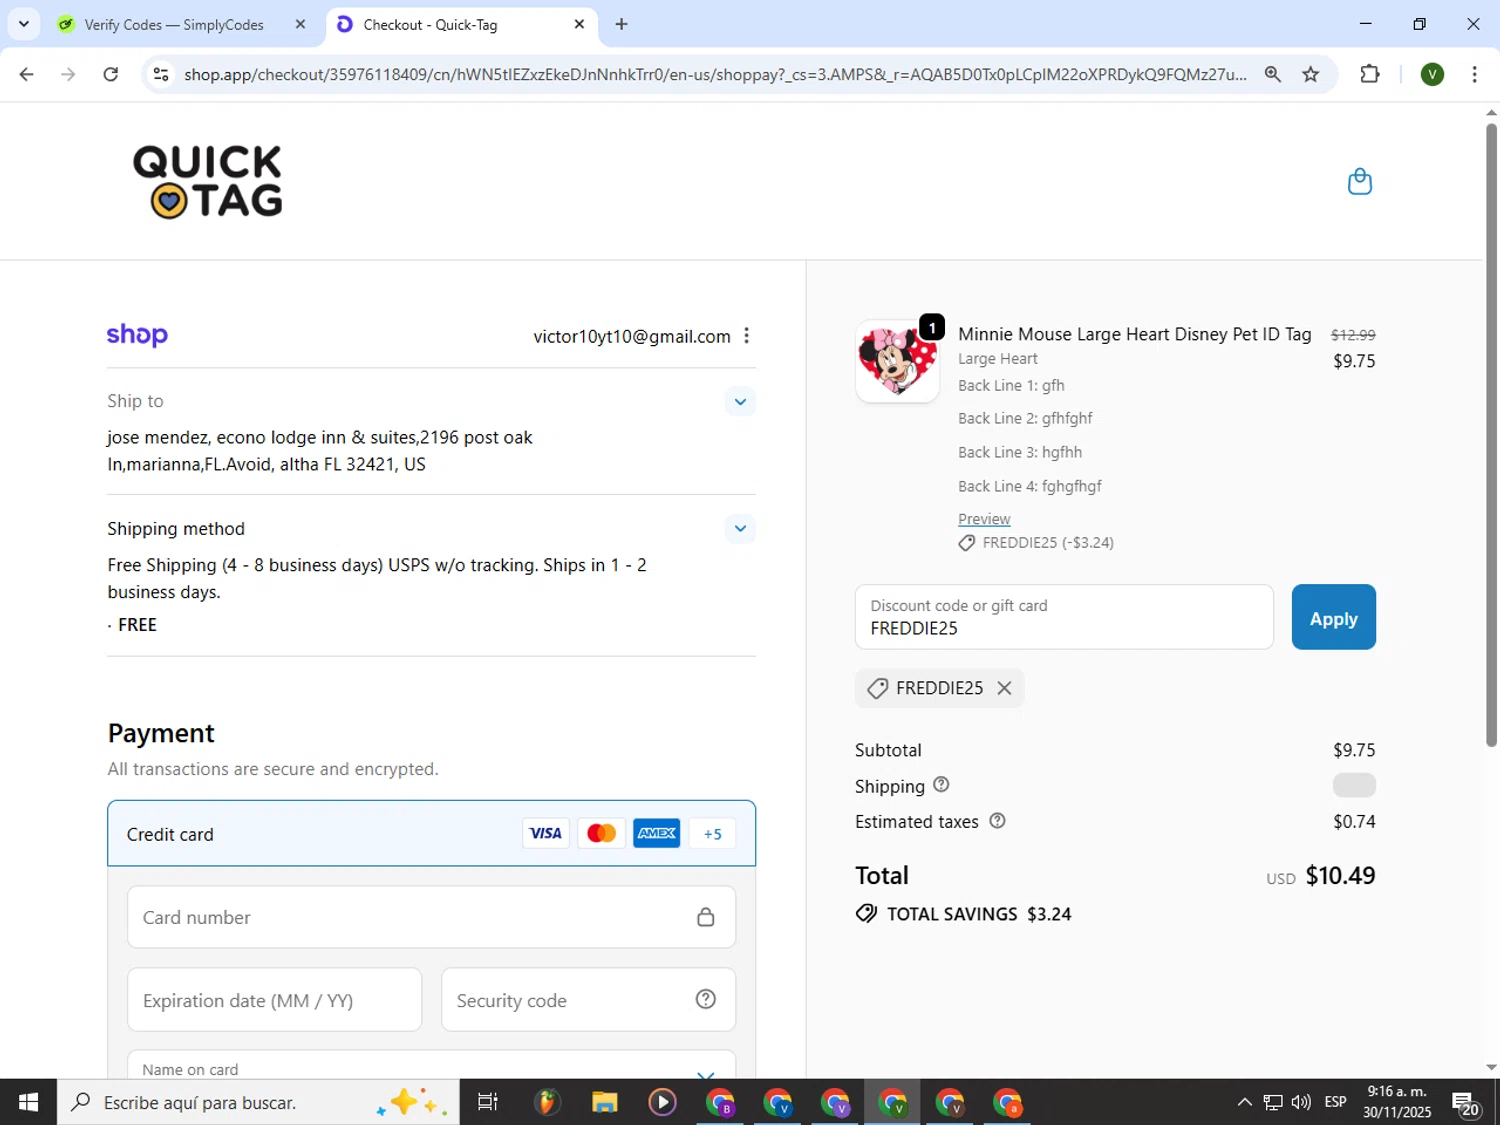Click the shipping help question icon
This screenshot has height=1125, width=1500.
coord(941,785)
